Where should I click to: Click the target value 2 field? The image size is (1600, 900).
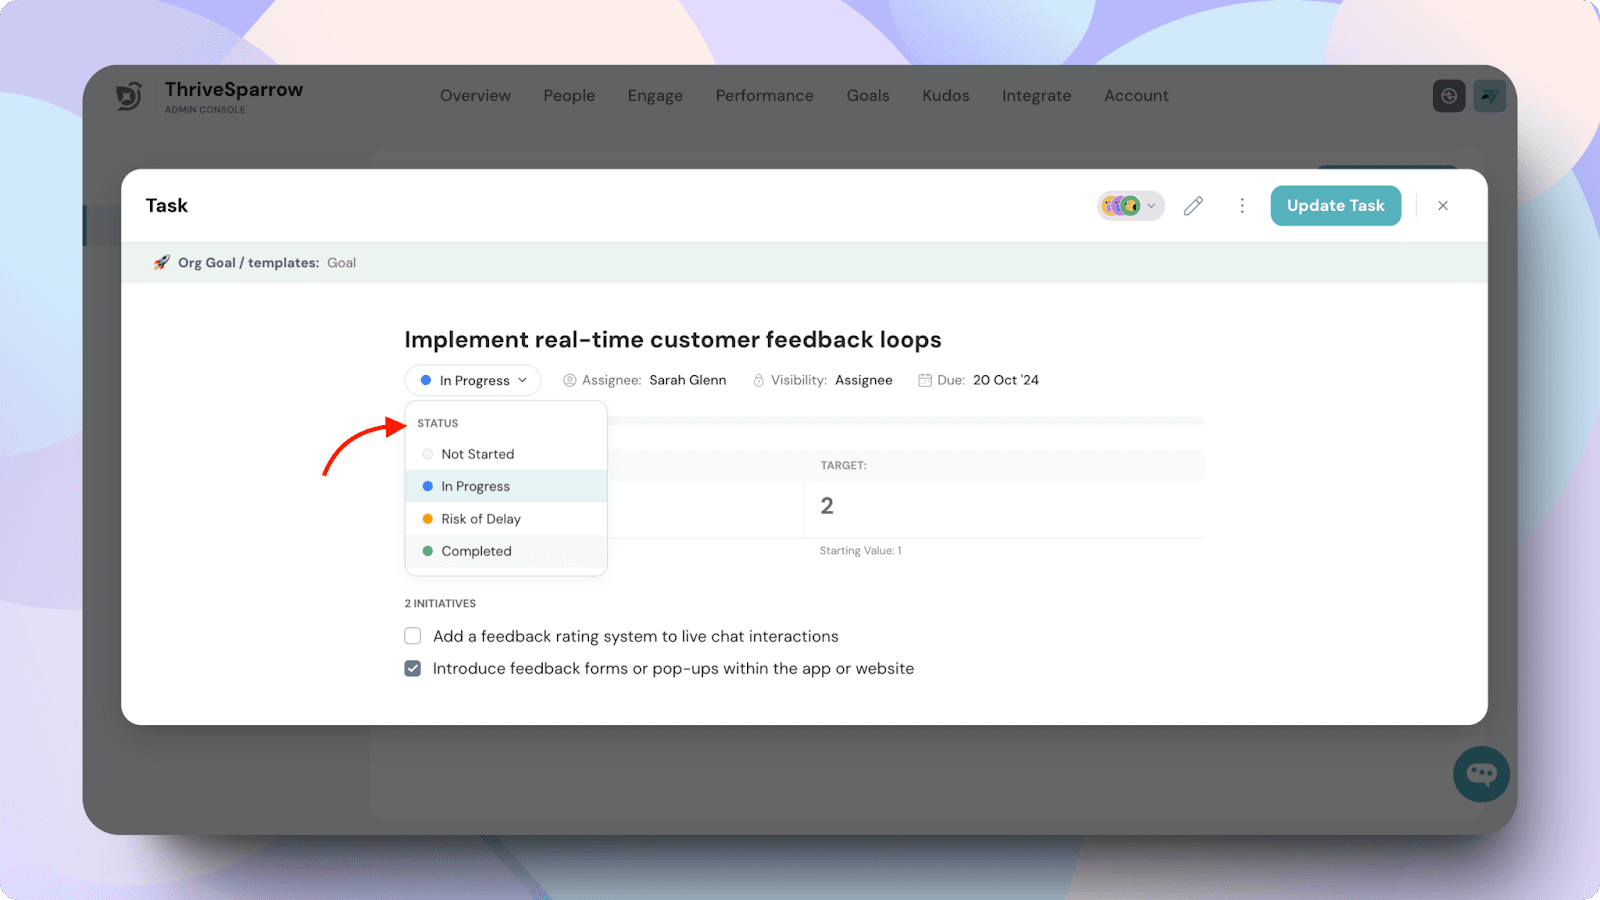click(827, 507)
